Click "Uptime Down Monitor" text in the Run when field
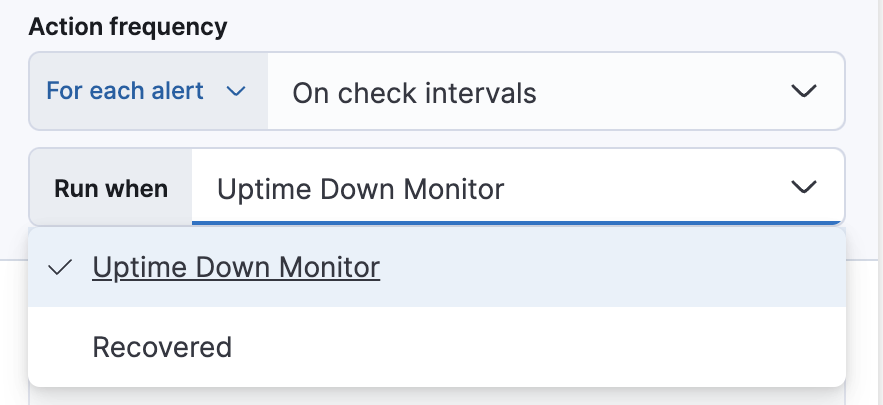Image resolution: width=883 pixels, height=405 pixels. pos(360,188)
